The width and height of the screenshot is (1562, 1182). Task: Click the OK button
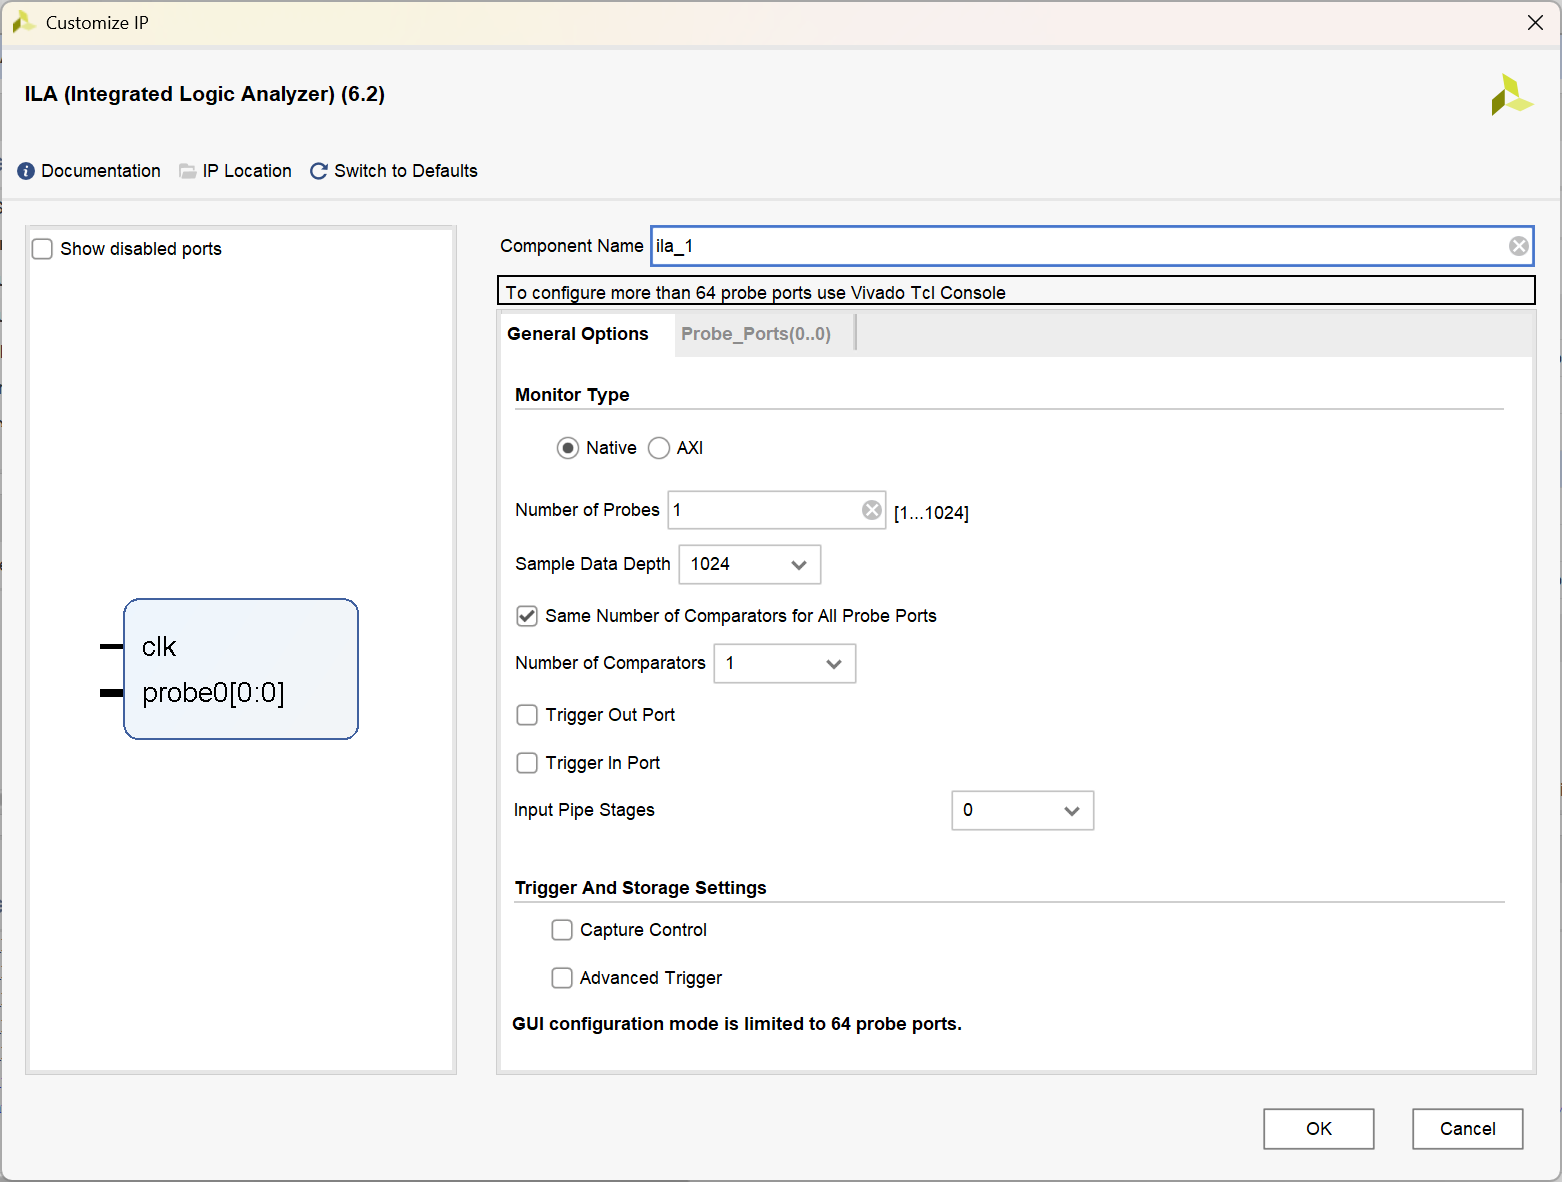point(1319,1129)
